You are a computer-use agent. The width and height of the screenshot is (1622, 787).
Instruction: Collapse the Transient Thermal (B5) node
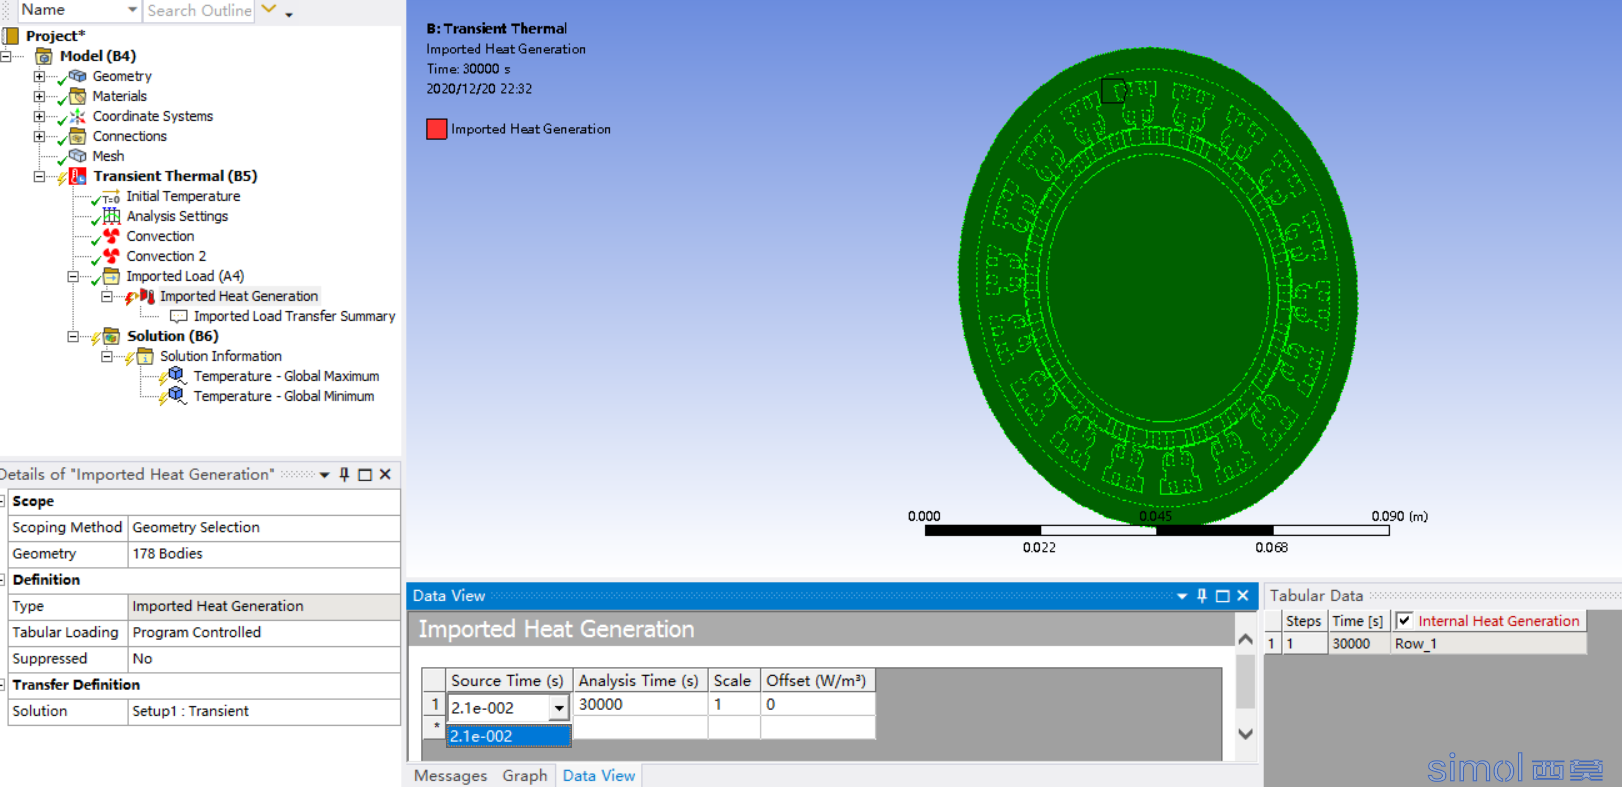[x=39, y=176]
